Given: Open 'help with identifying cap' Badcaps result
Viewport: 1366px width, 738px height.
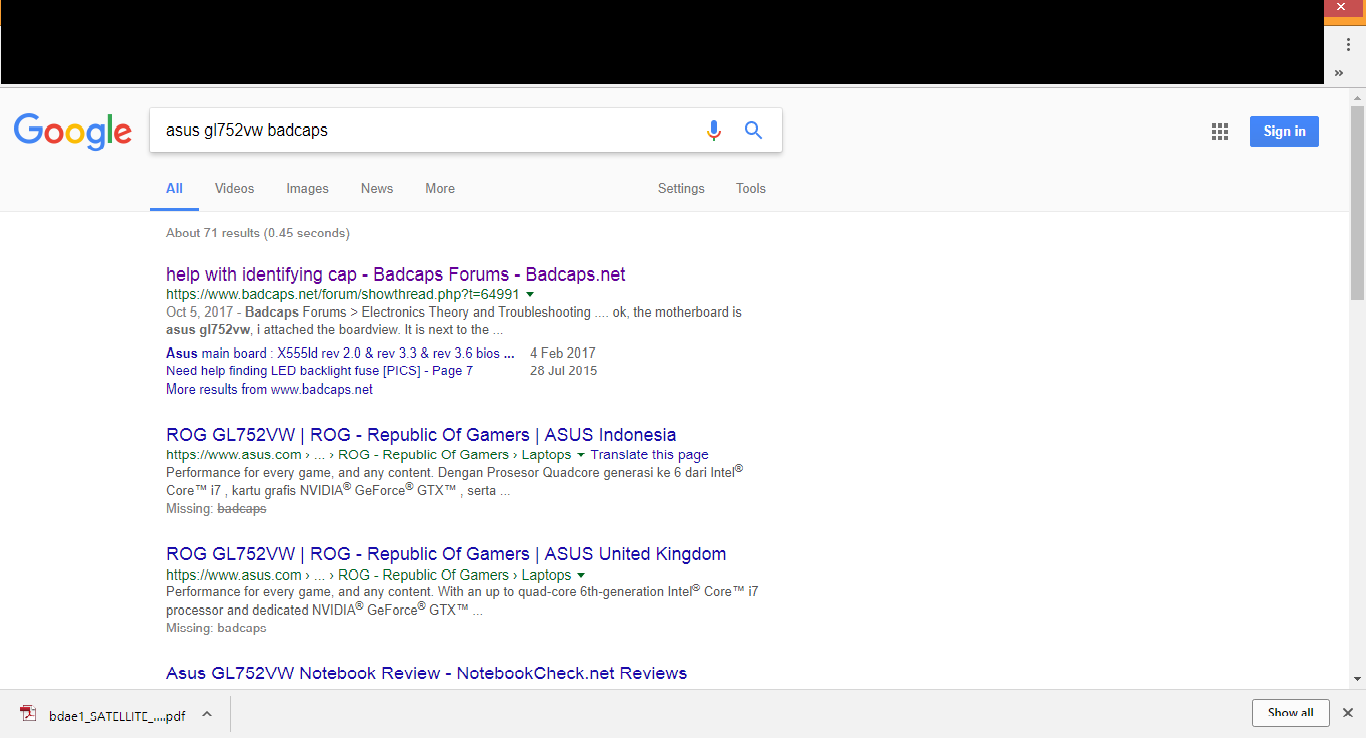Looking at the screenshot, I should [396, 274].
